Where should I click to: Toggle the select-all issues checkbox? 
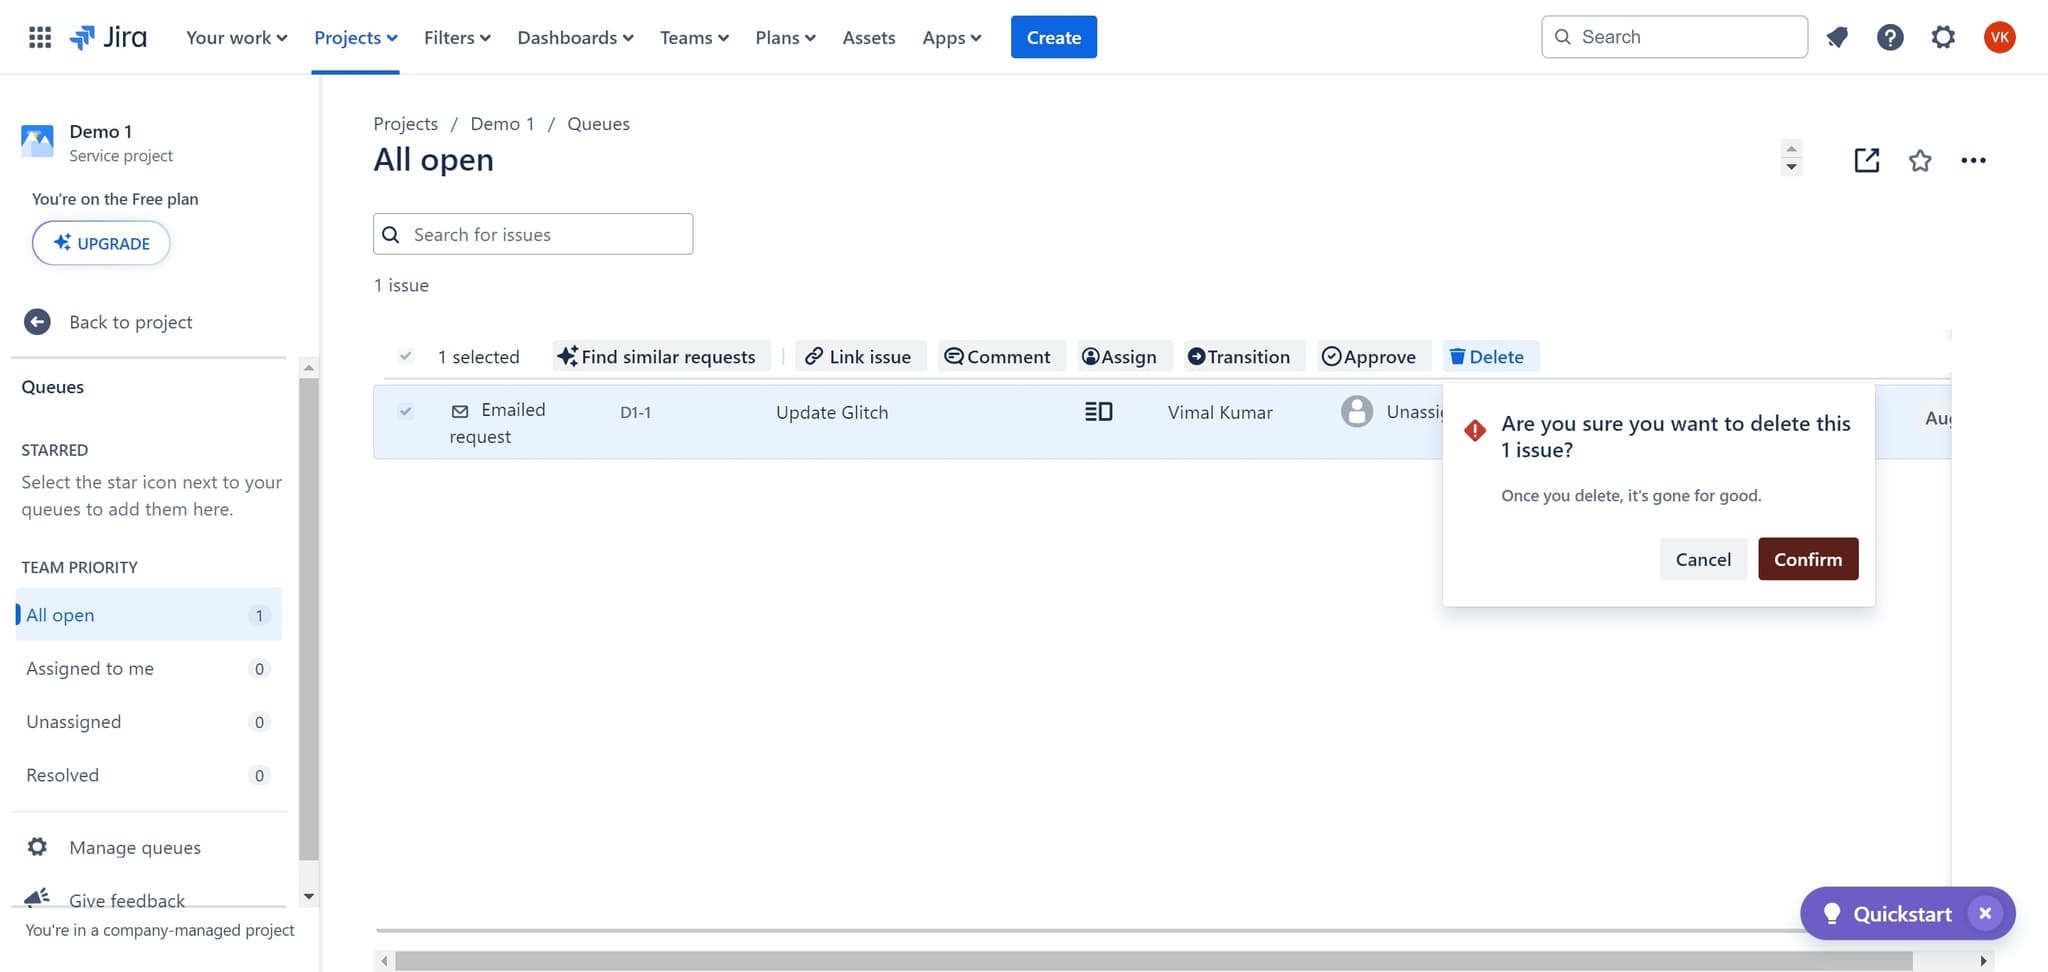(x=405, y=355)
